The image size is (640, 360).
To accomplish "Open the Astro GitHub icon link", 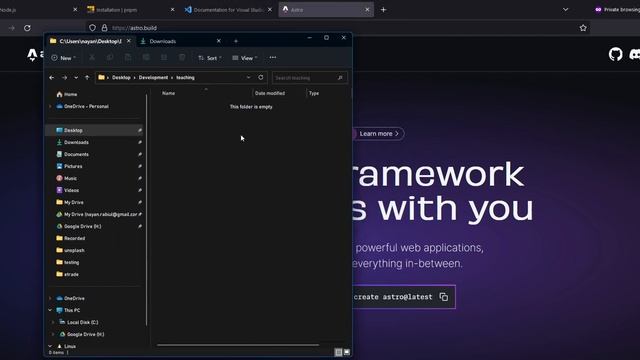I will 616,54.
